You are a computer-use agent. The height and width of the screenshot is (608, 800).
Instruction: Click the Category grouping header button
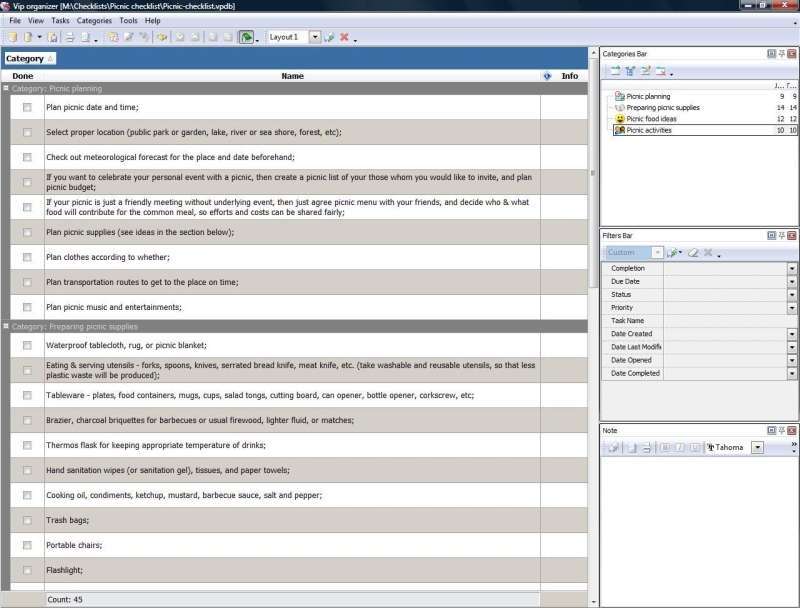point(29,58)
